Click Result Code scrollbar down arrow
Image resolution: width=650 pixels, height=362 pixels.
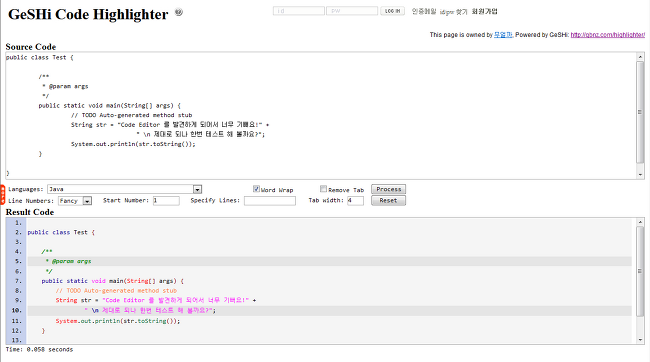coord(640,340)
